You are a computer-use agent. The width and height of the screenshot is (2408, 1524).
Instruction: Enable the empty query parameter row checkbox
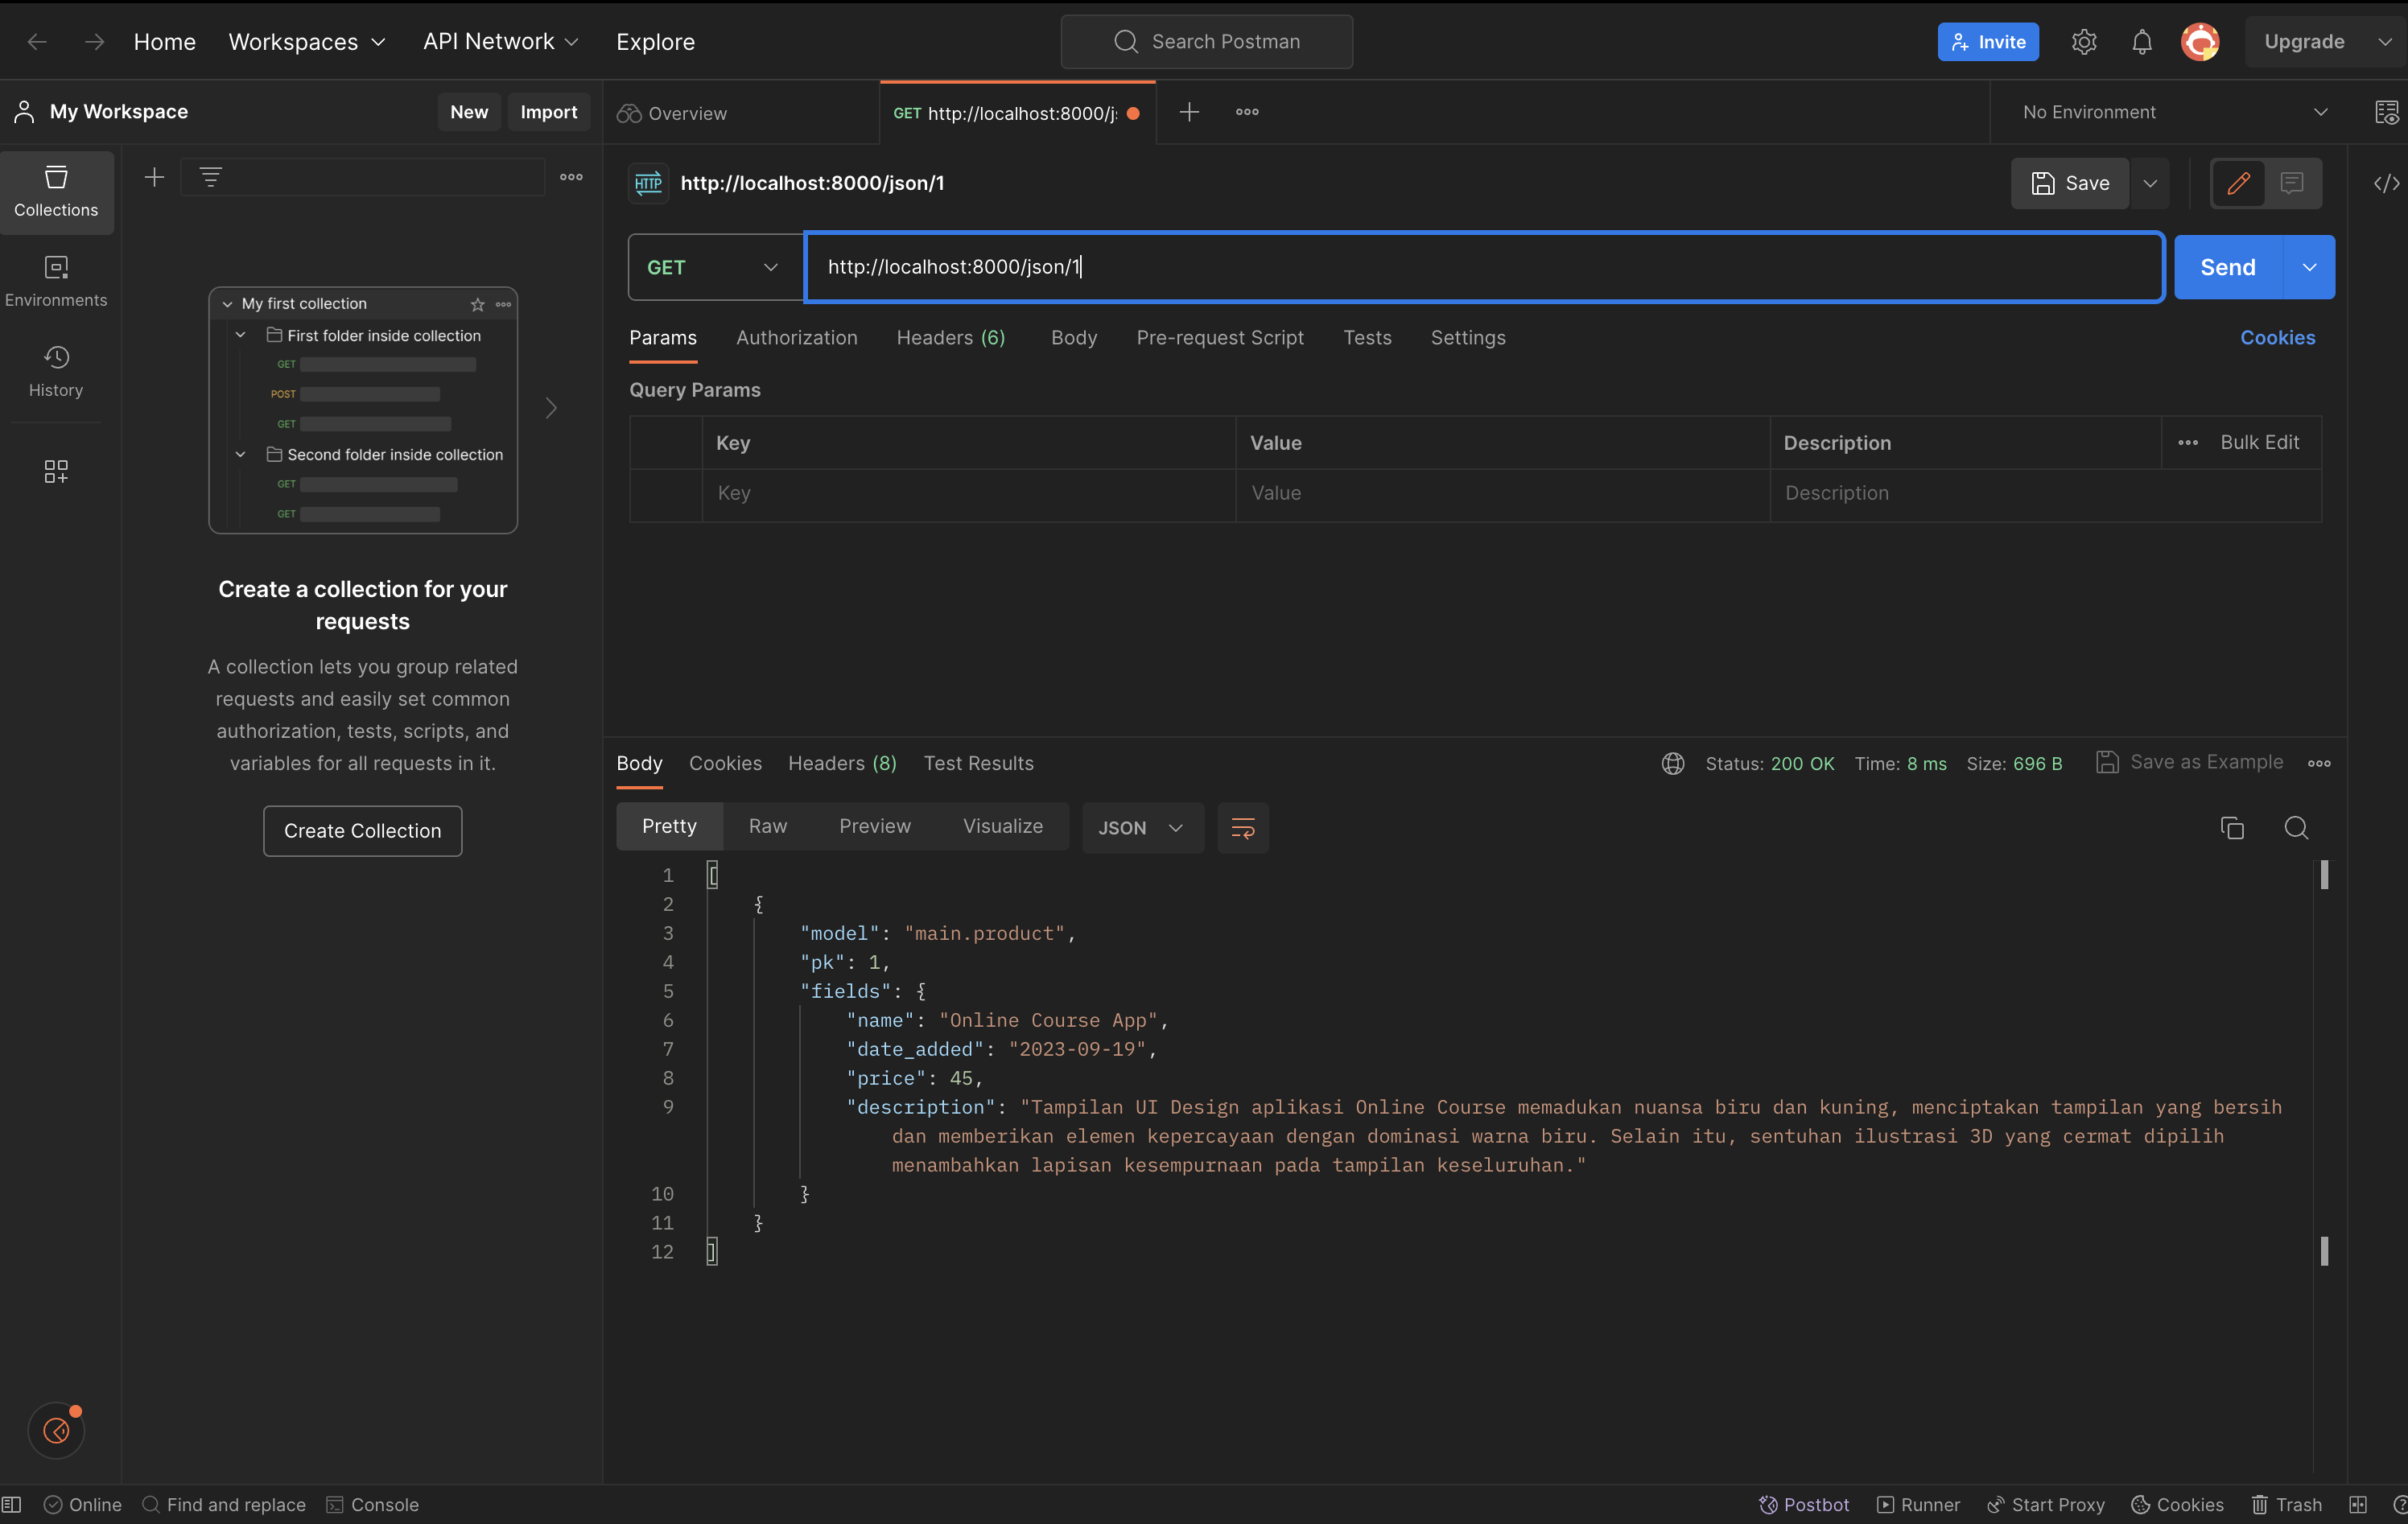pos(665,493)
